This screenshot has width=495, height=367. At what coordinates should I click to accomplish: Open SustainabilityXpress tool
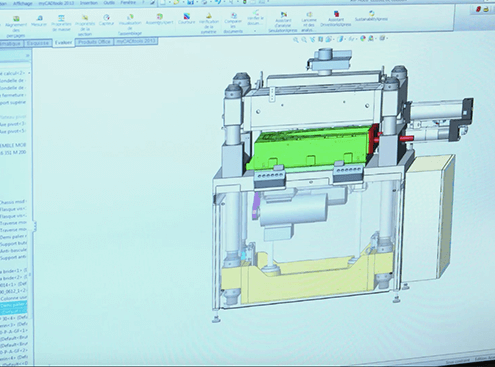click(x=371, y=16)
